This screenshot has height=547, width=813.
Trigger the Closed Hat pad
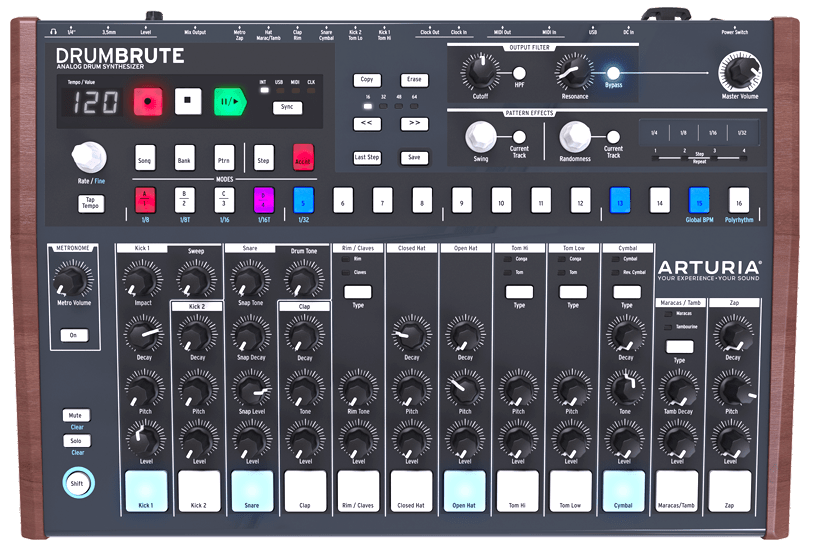(412, 491)
